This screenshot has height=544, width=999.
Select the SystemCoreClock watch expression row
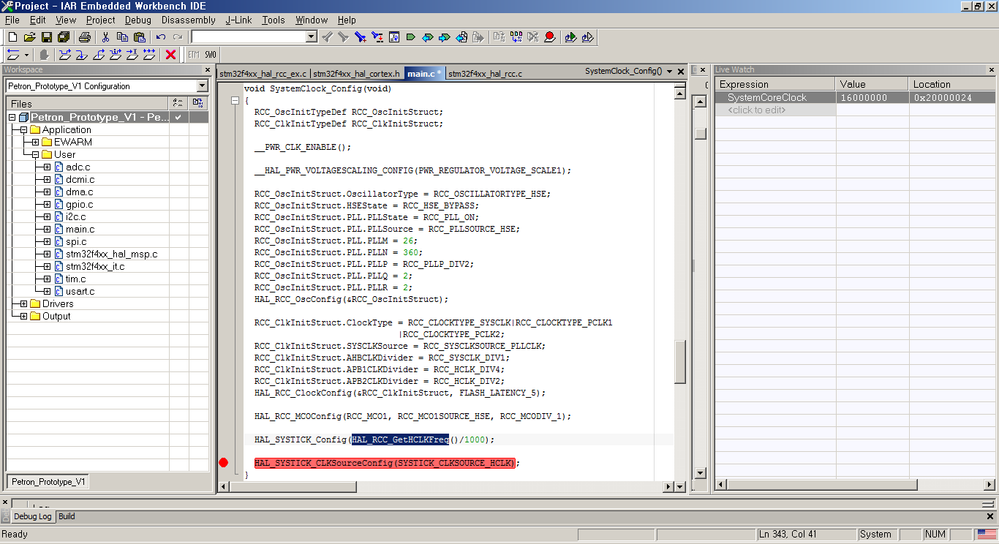click(854, 97)
